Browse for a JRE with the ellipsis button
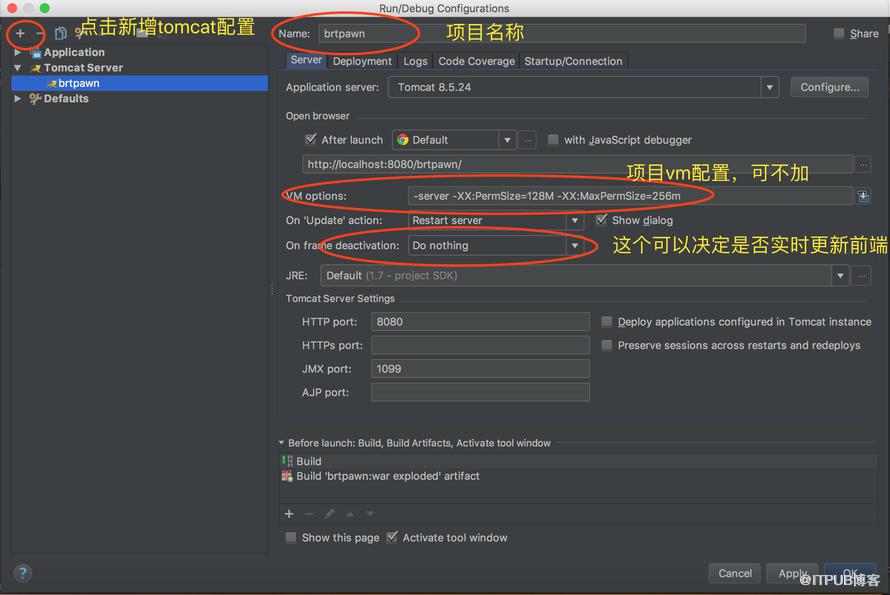This screenshot has height=595, width=890. click(x=862, y=276)
